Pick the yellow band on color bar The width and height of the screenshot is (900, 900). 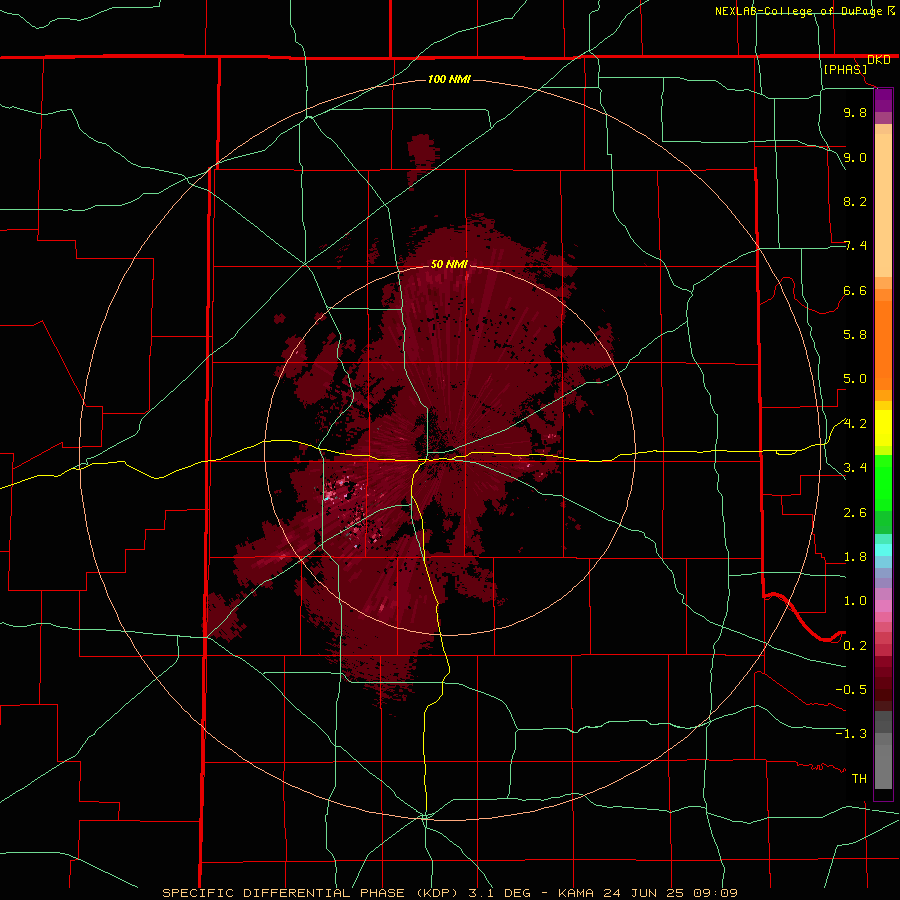coord(883,428)
